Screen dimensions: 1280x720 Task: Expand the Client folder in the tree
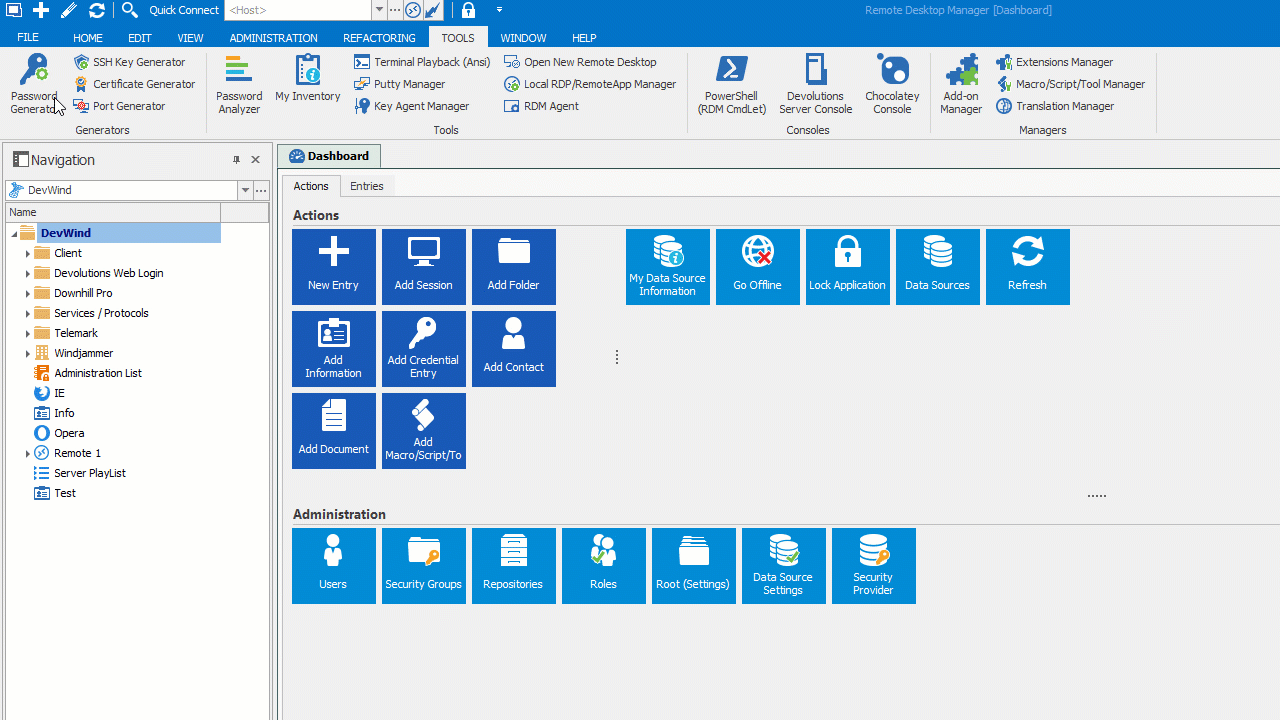pyautogui.click(x=28, y=254)
